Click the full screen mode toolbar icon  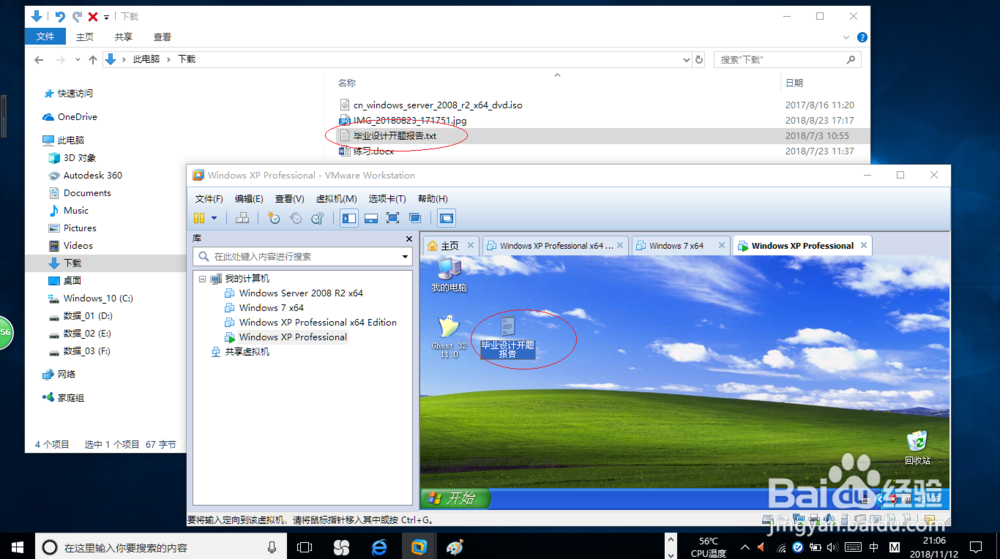tap(393, 218)
